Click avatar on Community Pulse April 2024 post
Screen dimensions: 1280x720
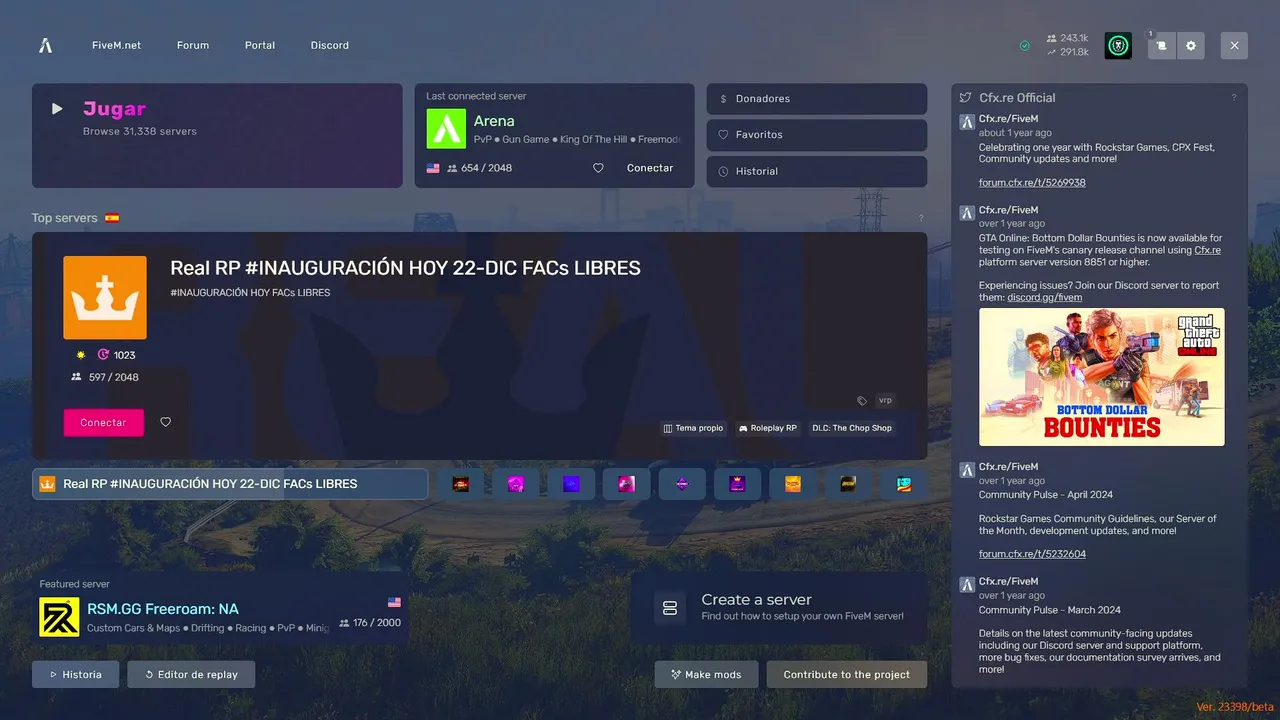(x=967, y=470)
